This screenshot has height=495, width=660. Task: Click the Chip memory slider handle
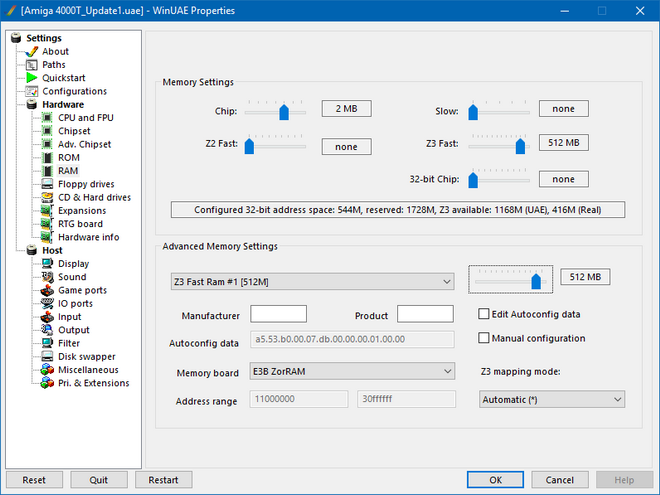coord(285,112)
